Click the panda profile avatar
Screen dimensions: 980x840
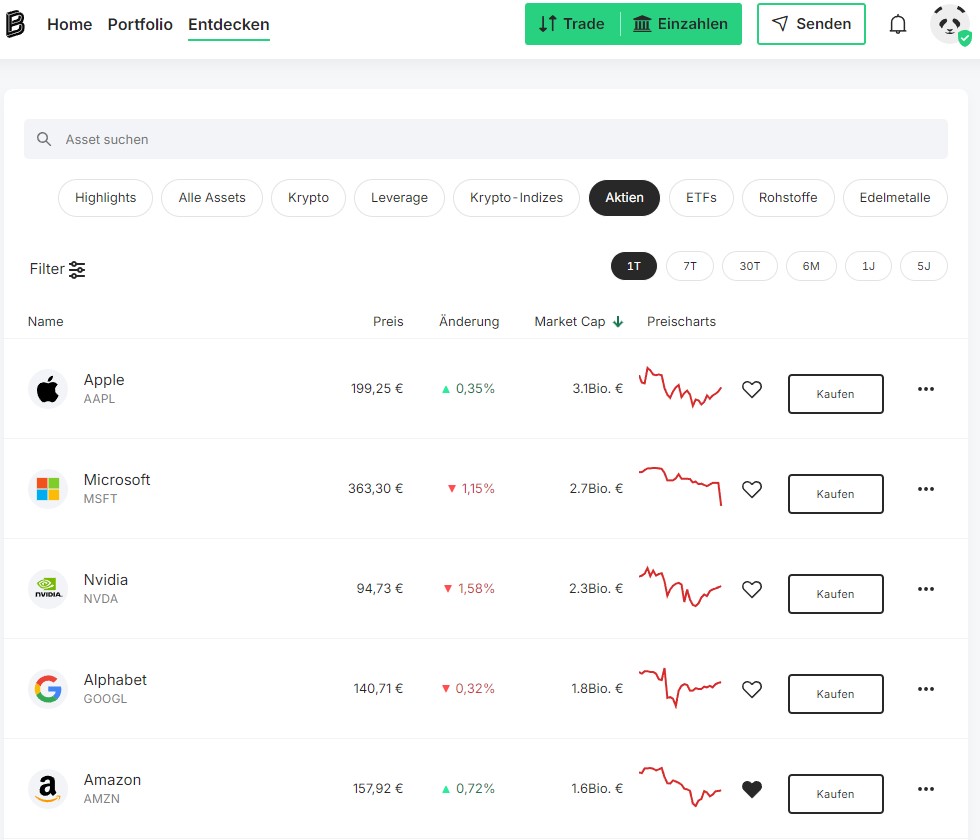[x=948, y=23]
